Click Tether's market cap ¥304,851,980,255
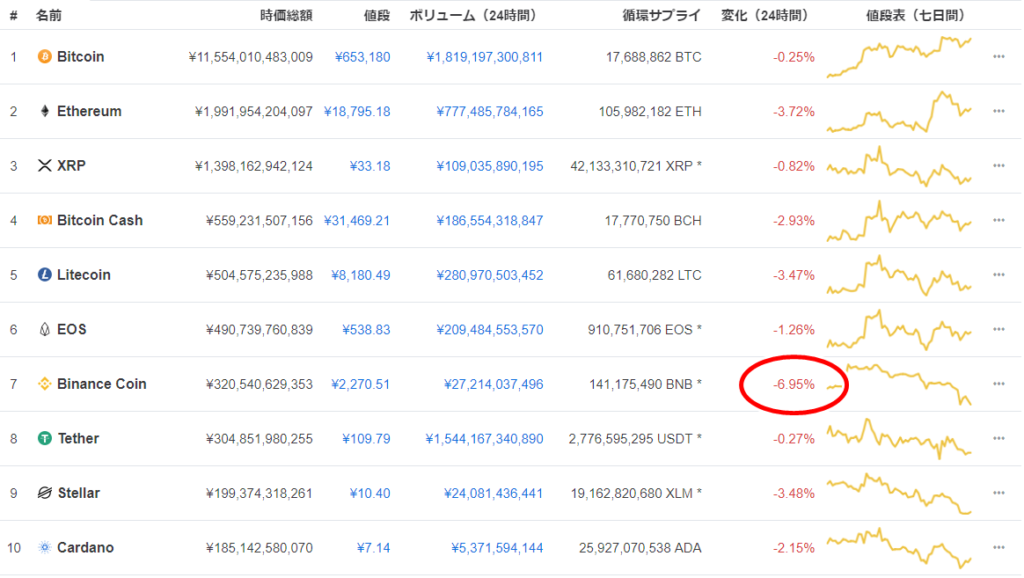The height and width of the screenshot is (578, 1024). point(259,439)
